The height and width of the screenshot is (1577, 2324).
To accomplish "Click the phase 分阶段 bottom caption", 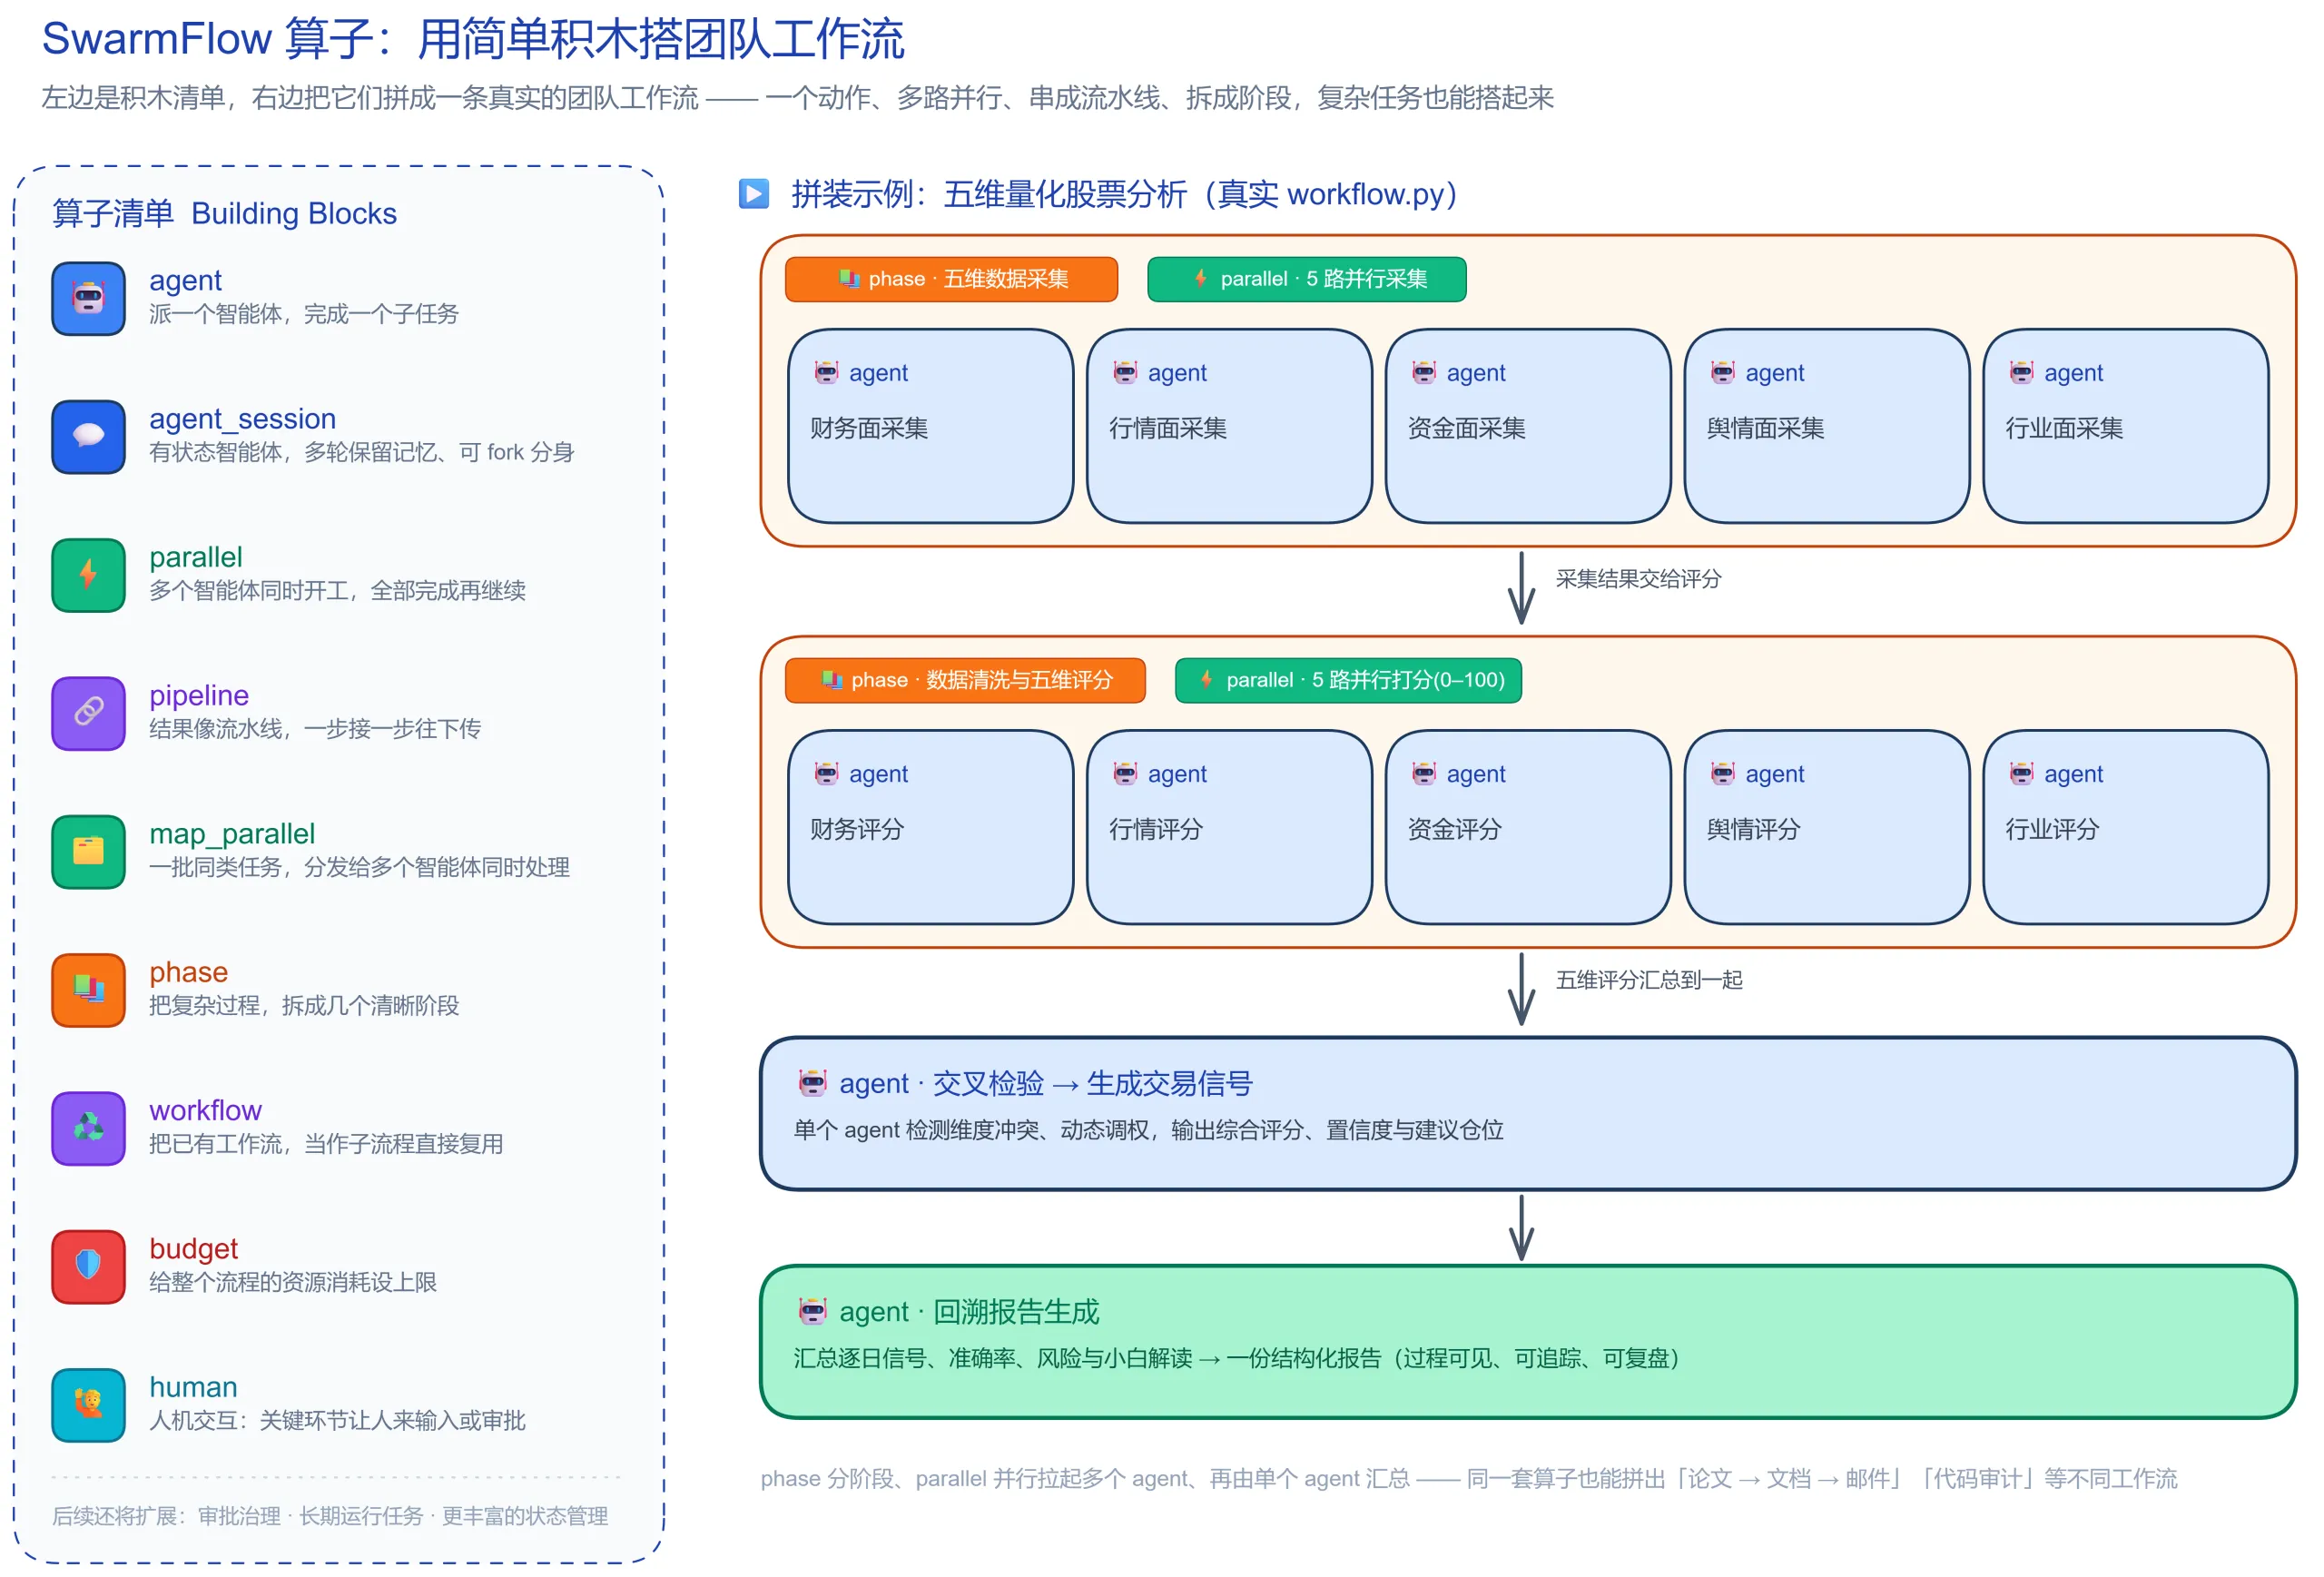I will [1468, 1478].
